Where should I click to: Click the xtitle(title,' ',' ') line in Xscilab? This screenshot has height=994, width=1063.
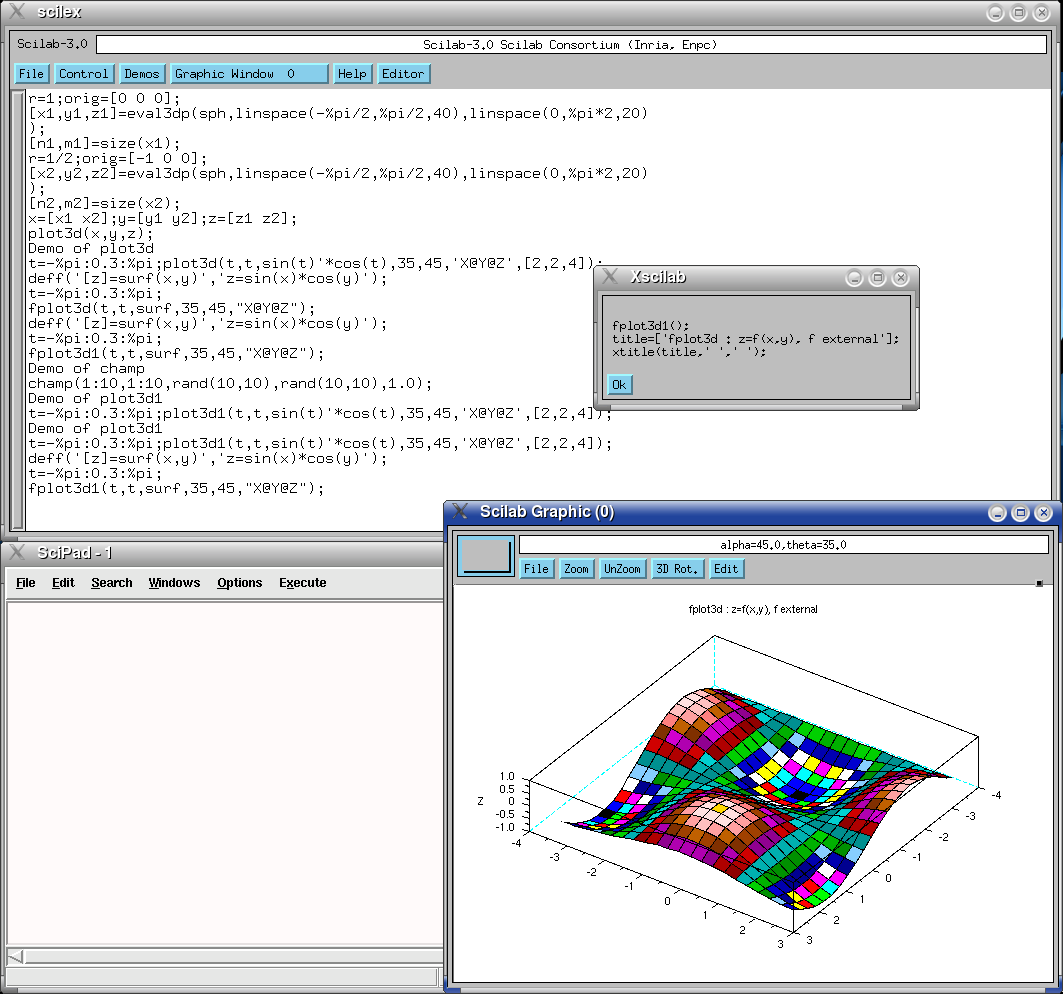click(x=689, y=352)
